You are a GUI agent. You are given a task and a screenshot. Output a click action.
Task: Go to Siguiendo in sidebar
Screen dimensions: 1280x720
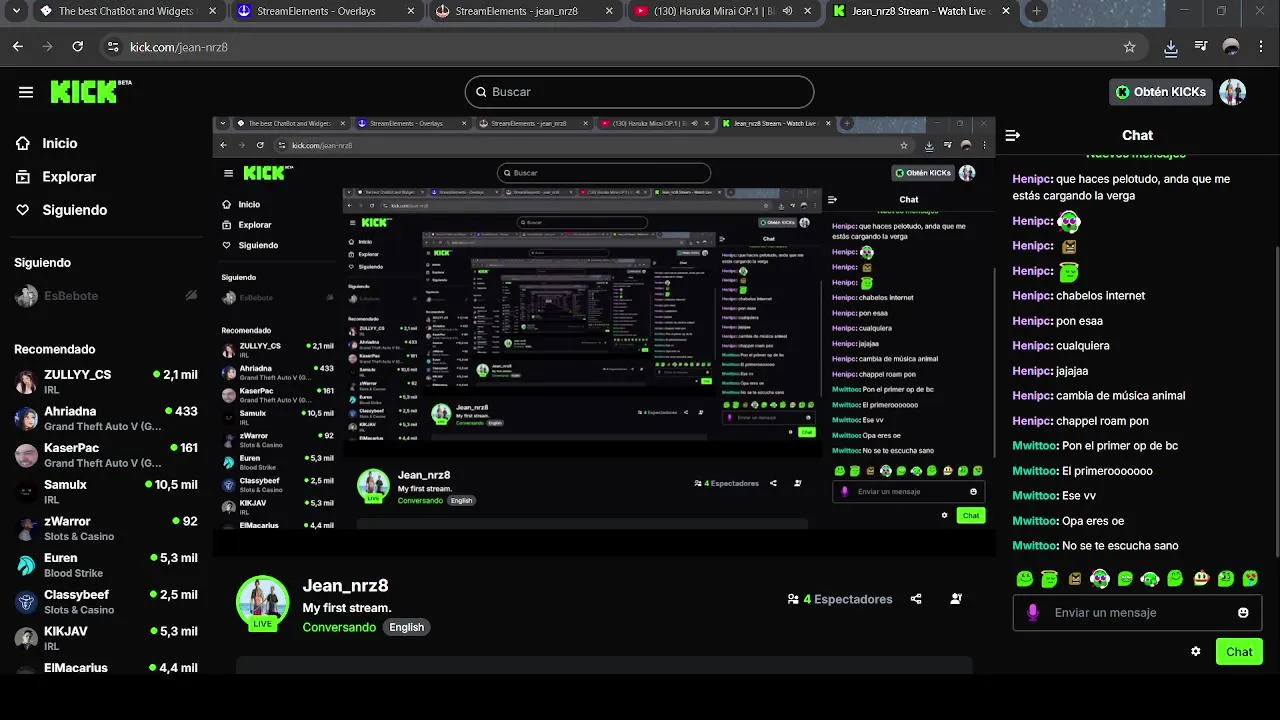click(74, 210)
